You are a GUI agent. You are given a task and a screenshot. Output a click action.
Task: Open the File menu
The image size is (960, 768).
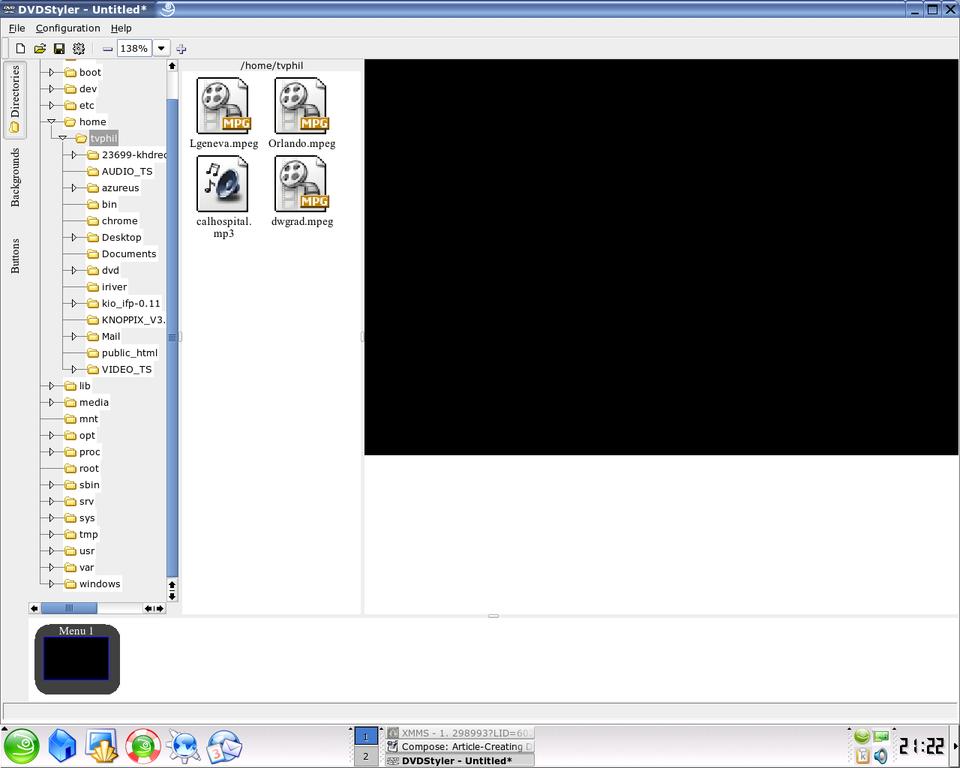[x=17, y=28]
